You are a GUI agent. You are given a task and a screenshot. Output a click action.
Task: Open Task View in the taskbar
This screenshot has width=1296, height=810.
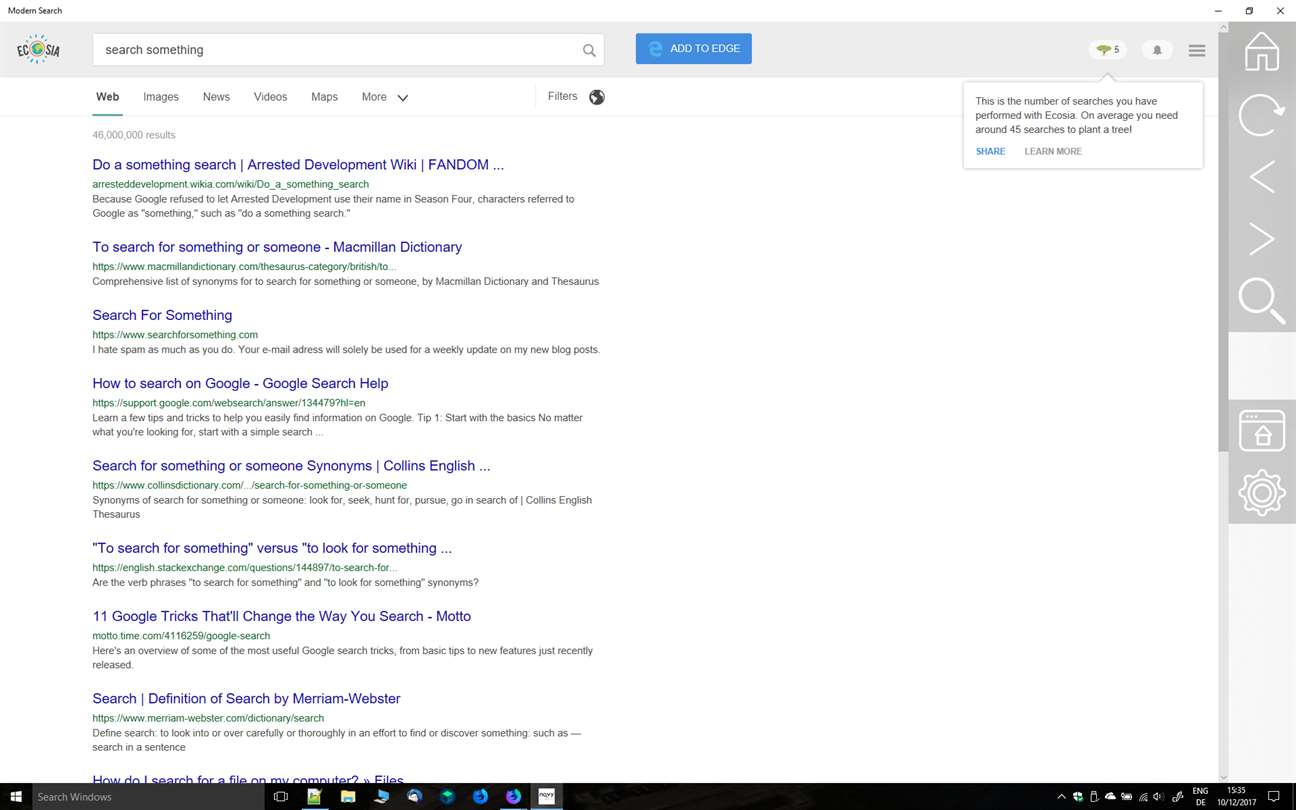281,797
